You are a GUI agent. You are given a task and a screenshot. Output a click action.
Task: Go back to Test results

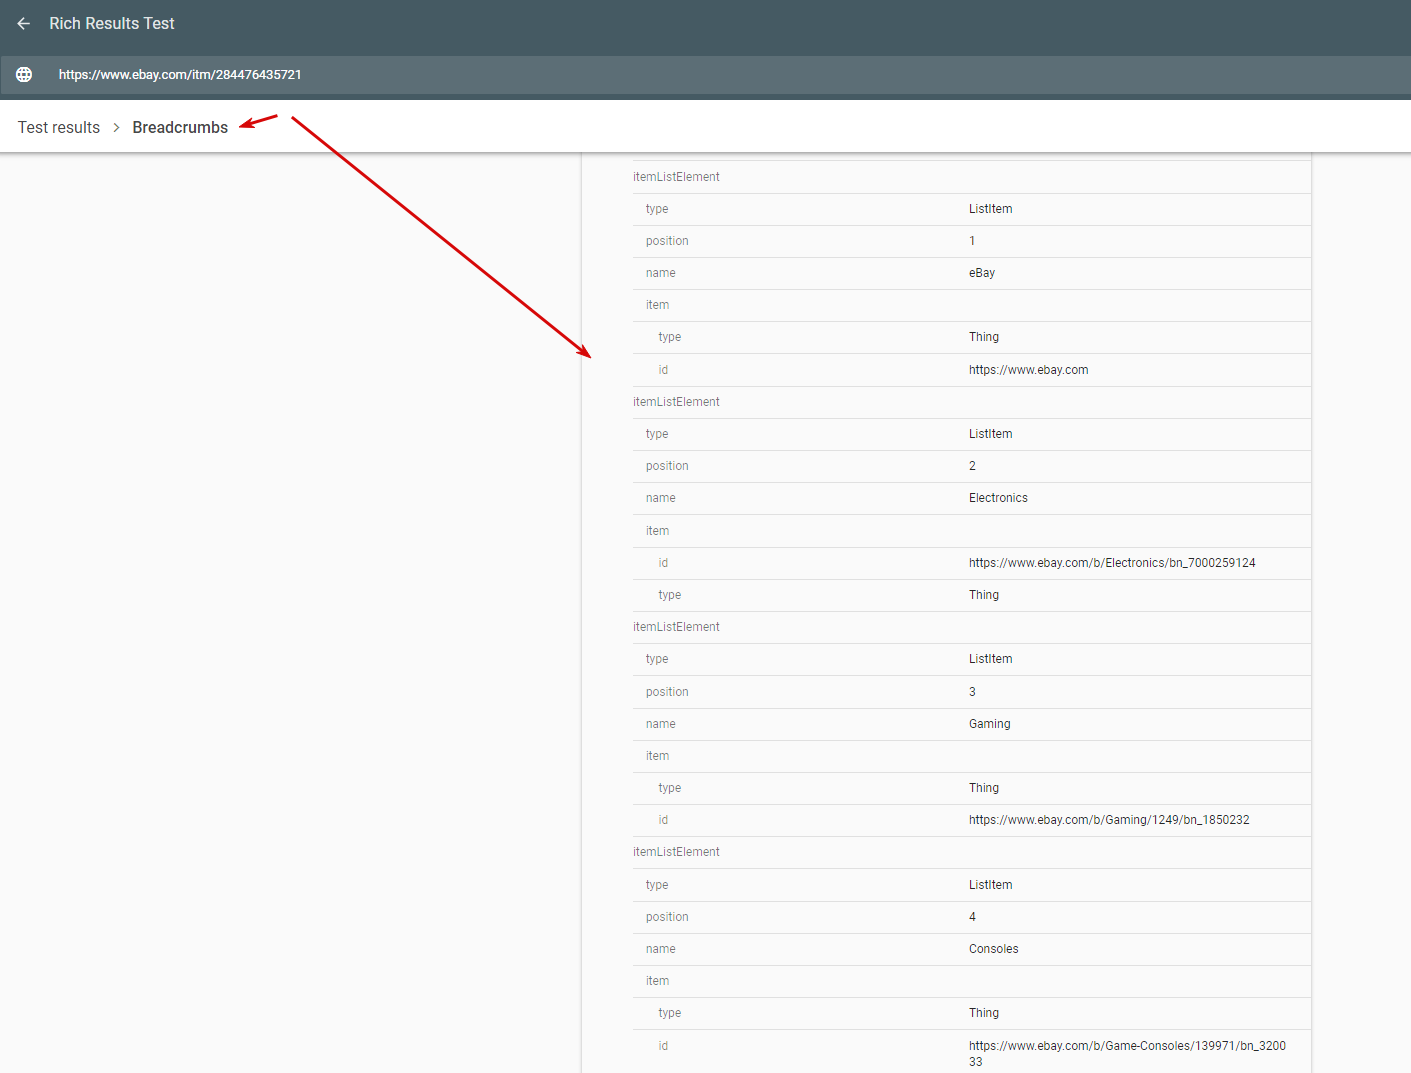[58, 127]
